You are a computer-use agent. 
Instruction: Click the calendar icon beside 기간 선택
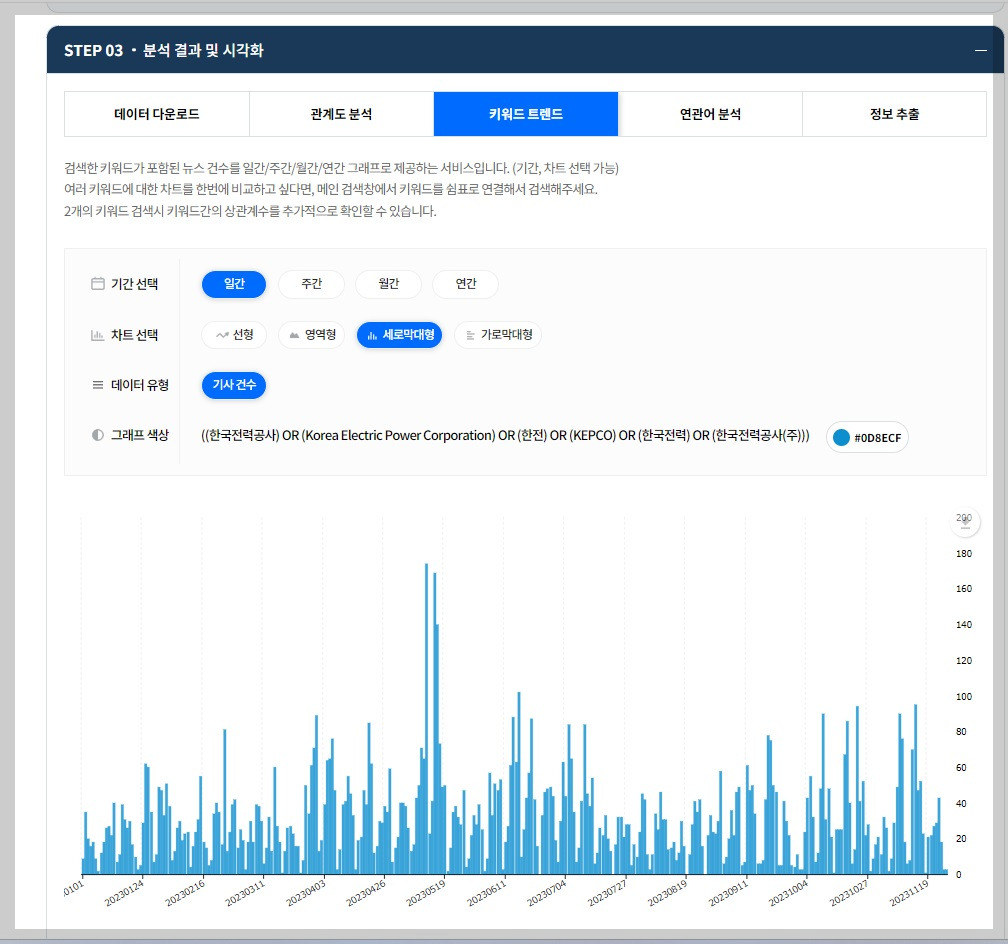(98, 284)
